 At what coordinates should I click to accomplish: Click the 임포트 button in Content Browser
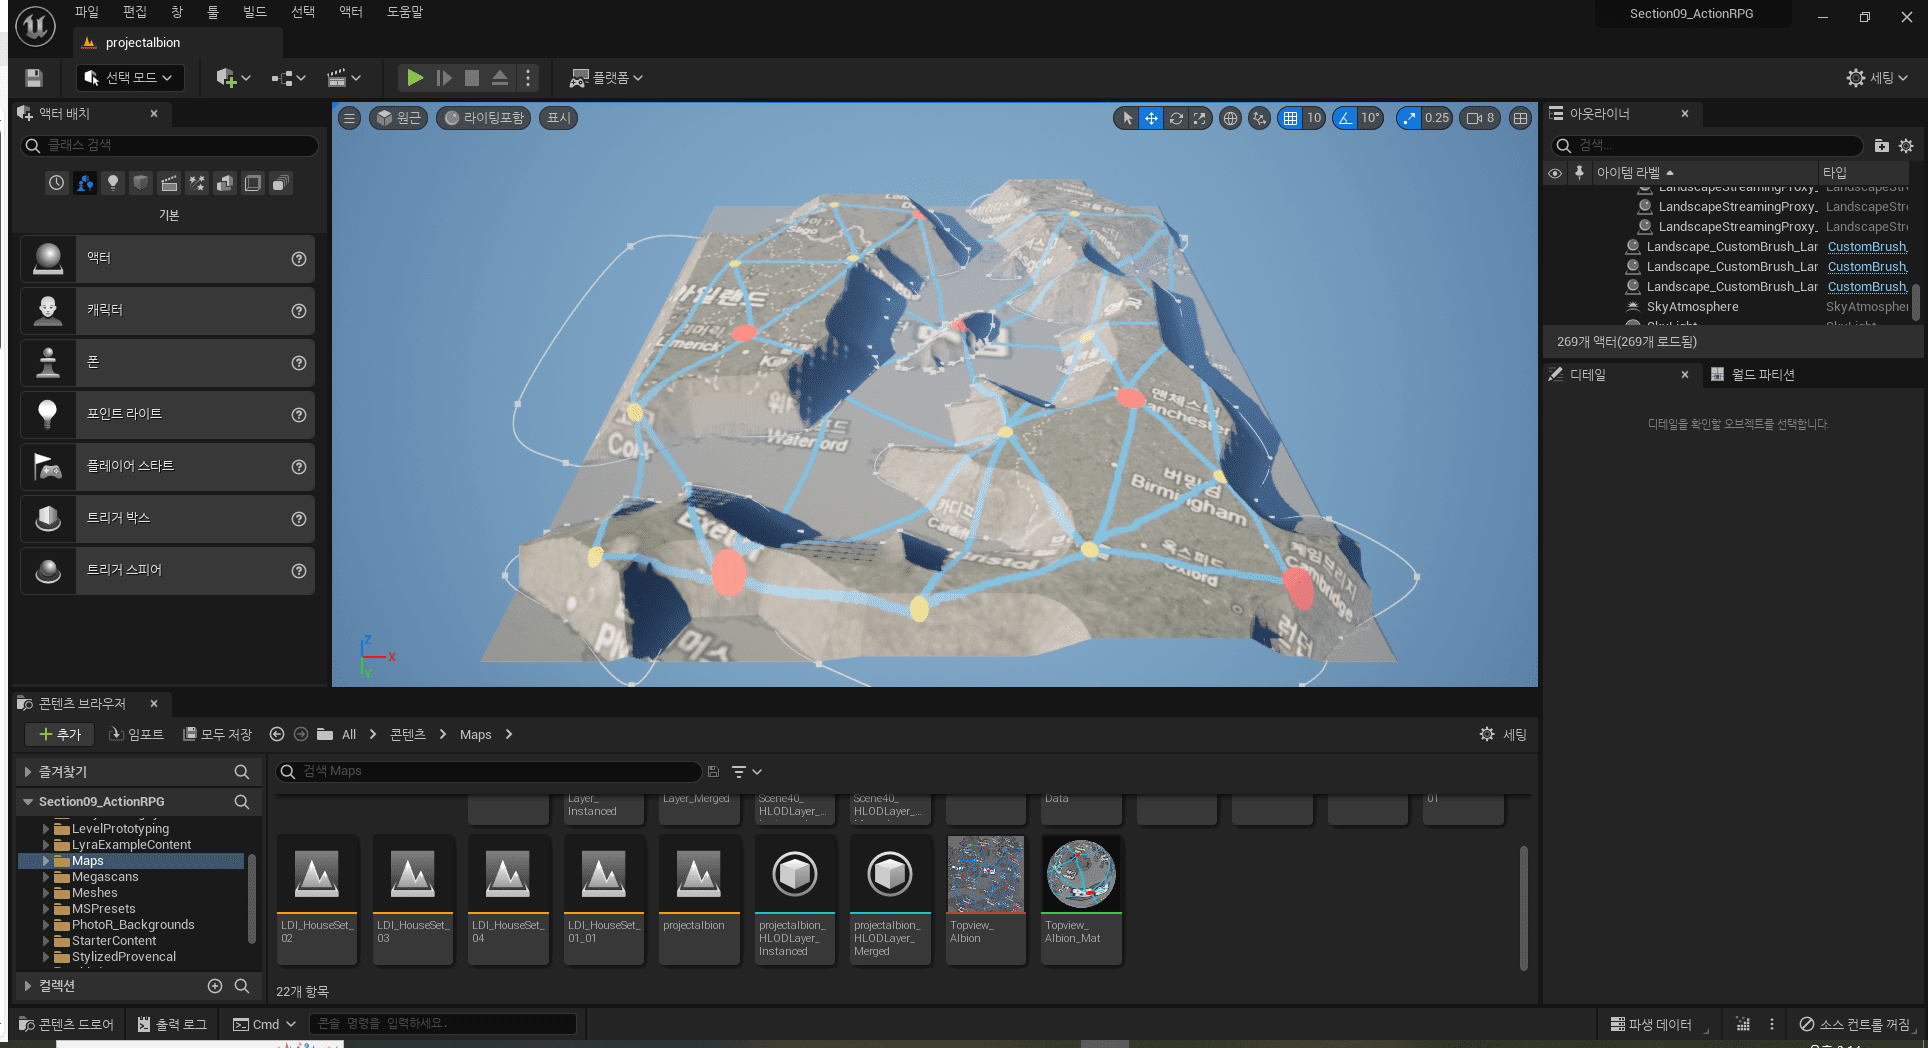(136, 734)
